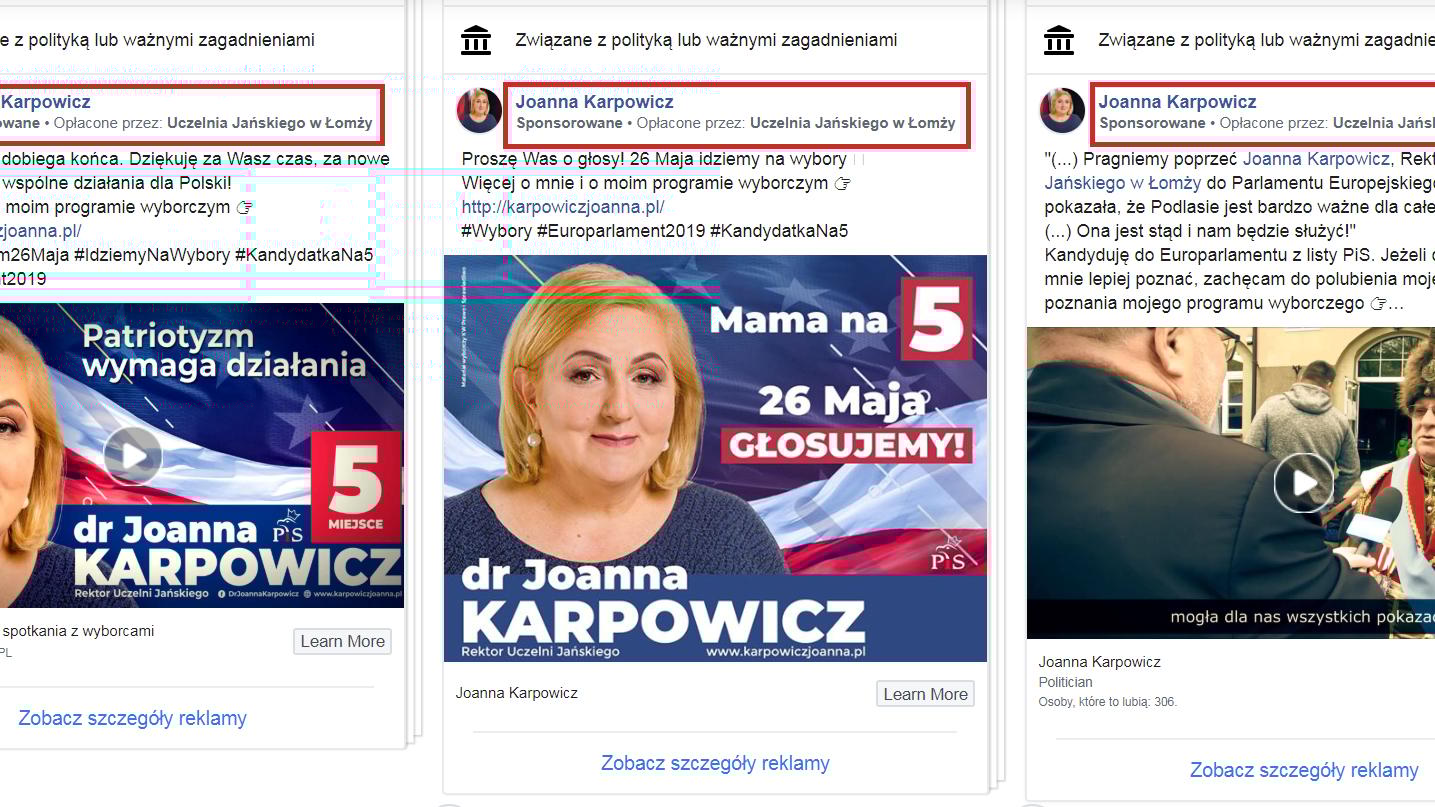Open Zobacz szczegóły reklamy in right card

pyautogui.click(x=1304, y=770)
